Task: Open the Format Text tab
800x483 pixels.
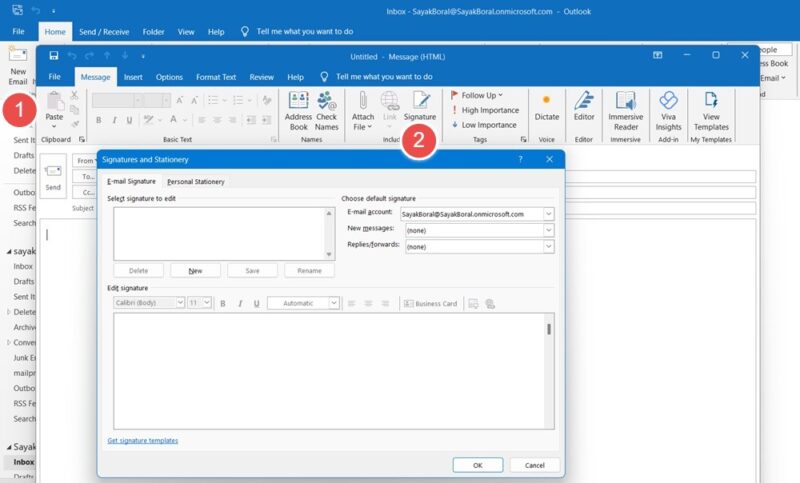Action: 216,77
